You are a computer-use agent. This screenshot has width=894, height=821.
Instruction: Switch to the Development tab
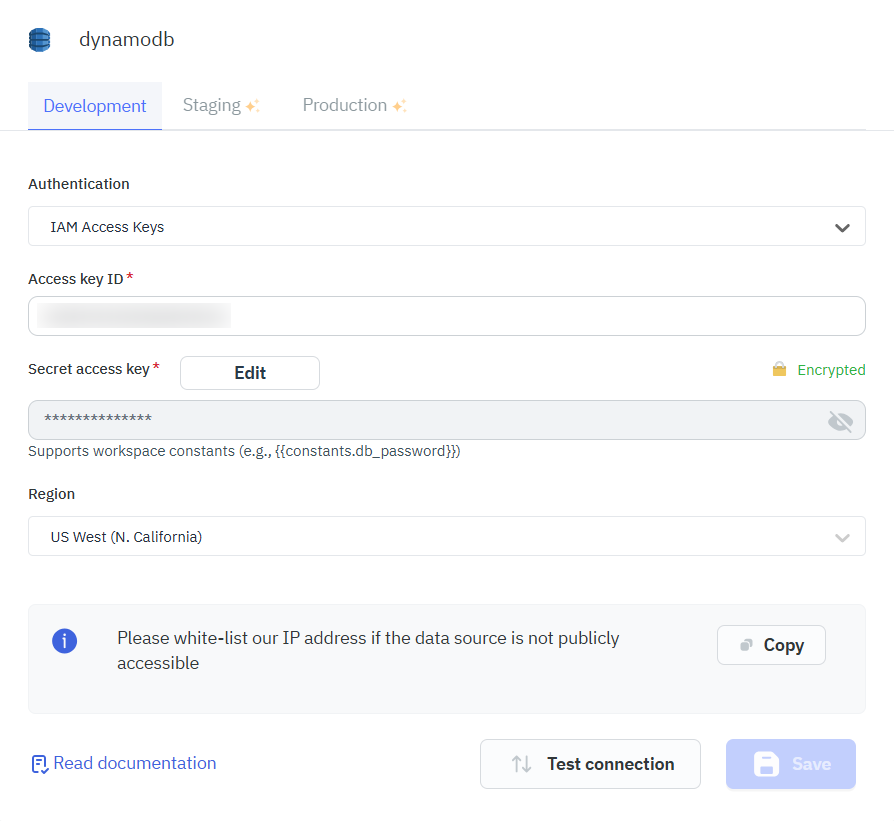coord(95,106)
